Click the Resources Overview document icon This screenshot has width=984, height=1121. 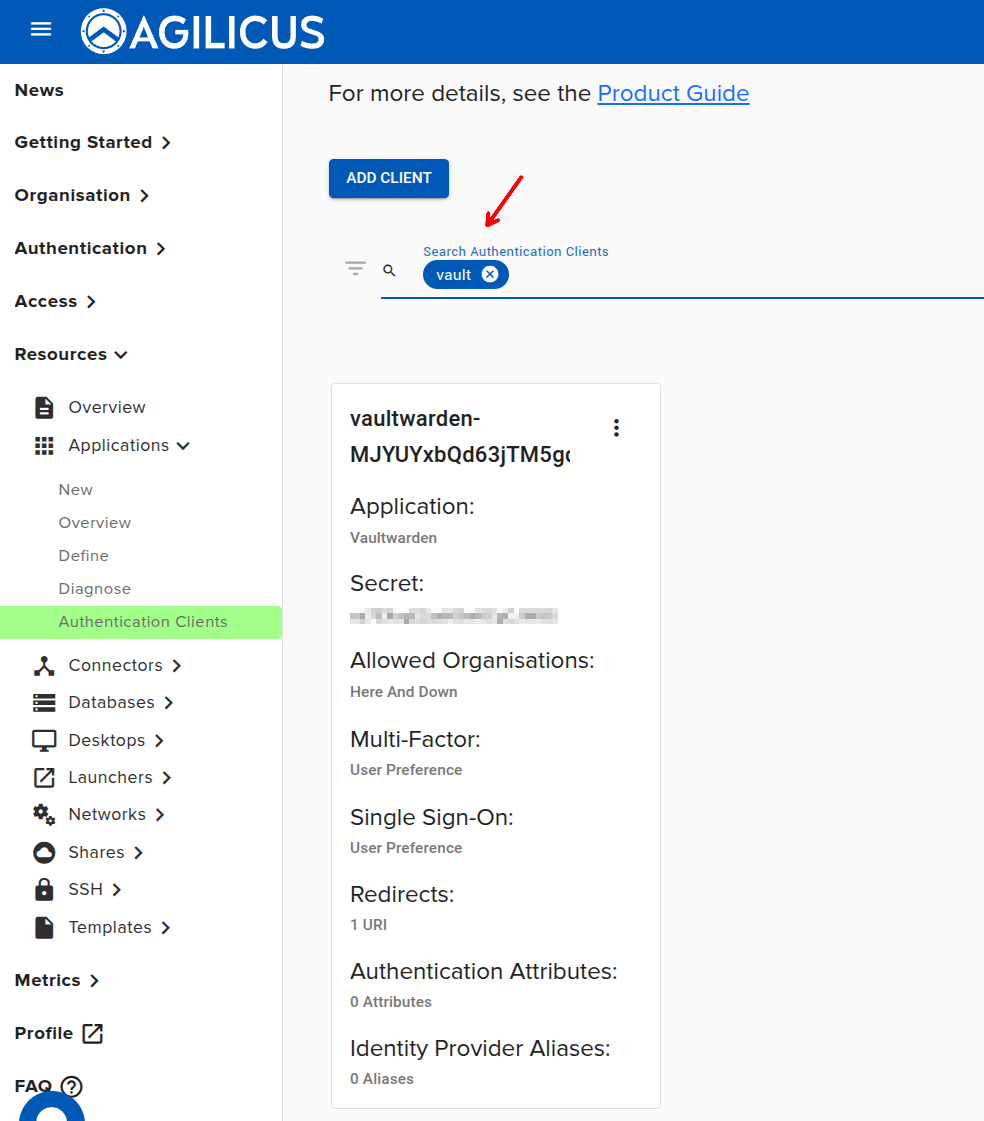[x=44, y=408]
